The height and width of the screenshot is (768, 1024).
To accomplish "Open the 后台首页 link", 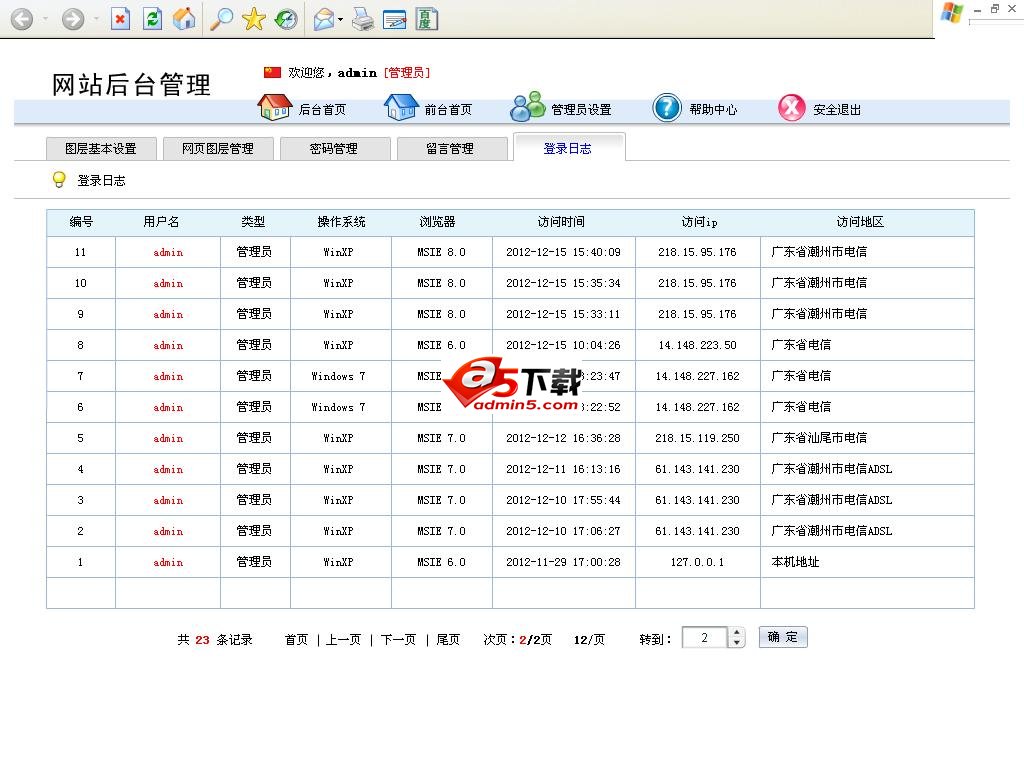I will (x=322, y=110).
